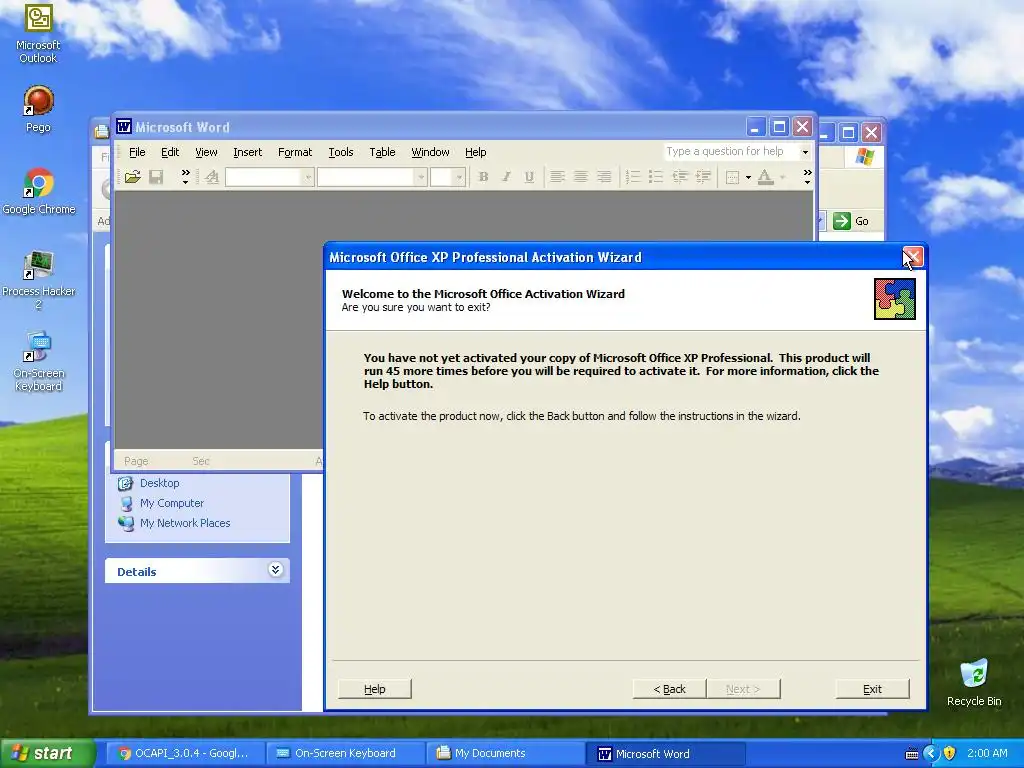Select the On-Screen Keyboard desktop icon
The image size is (1024, 768).
click(39, 362)
